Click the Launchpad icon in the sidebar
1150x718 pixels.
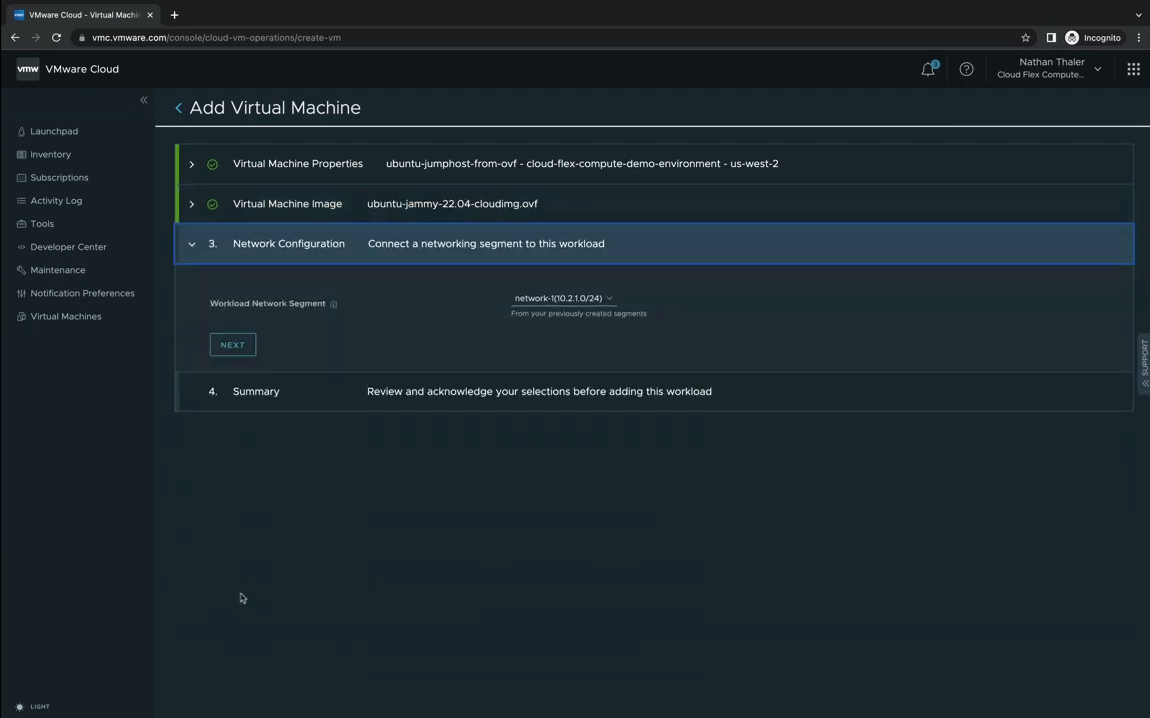point(21,131)
